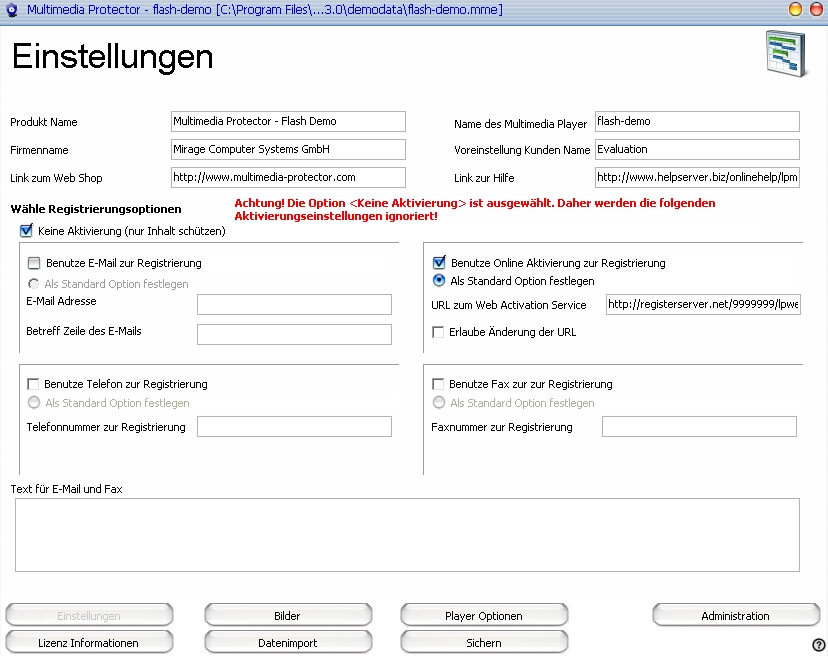Viewport: 828px width, 656px height.
Task: Open the Einstellungen page button
Action: tap(89, 615)
